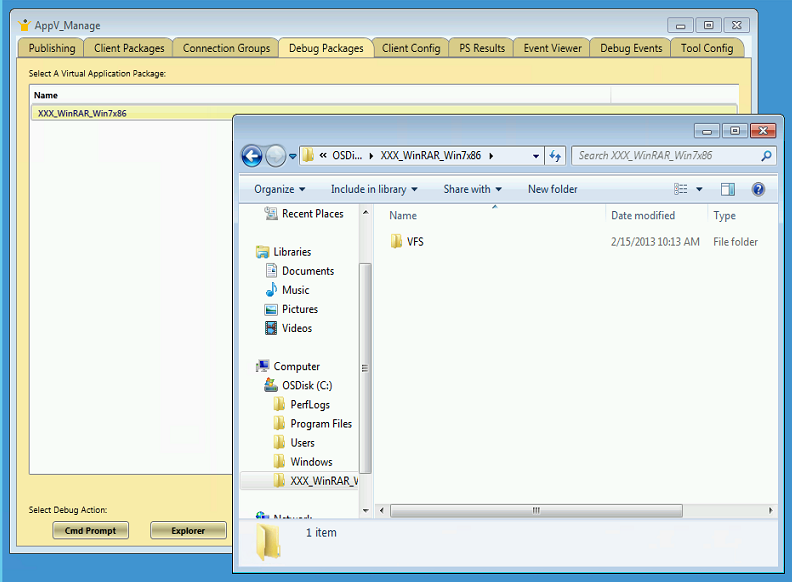The width and height of the screenshot is (792, 582).
Task: Go back with the Explorer back arrow
Action: tap(252, 156)
